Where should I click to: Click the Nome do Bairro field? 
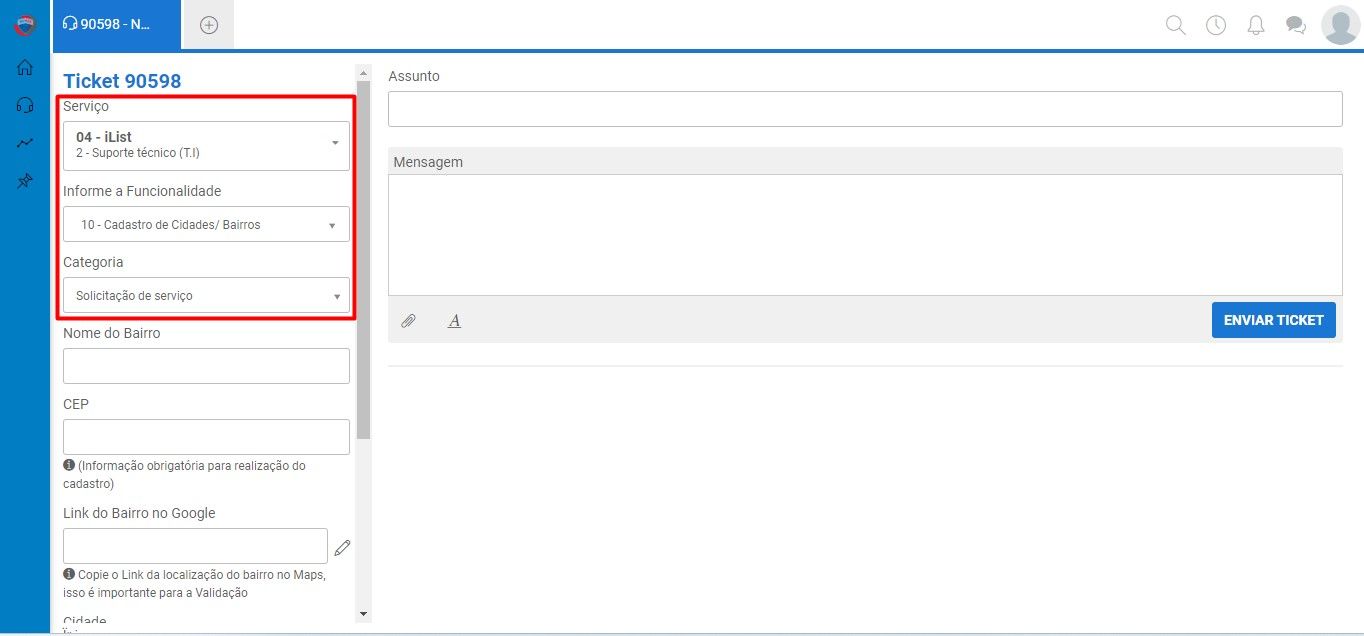206,366
